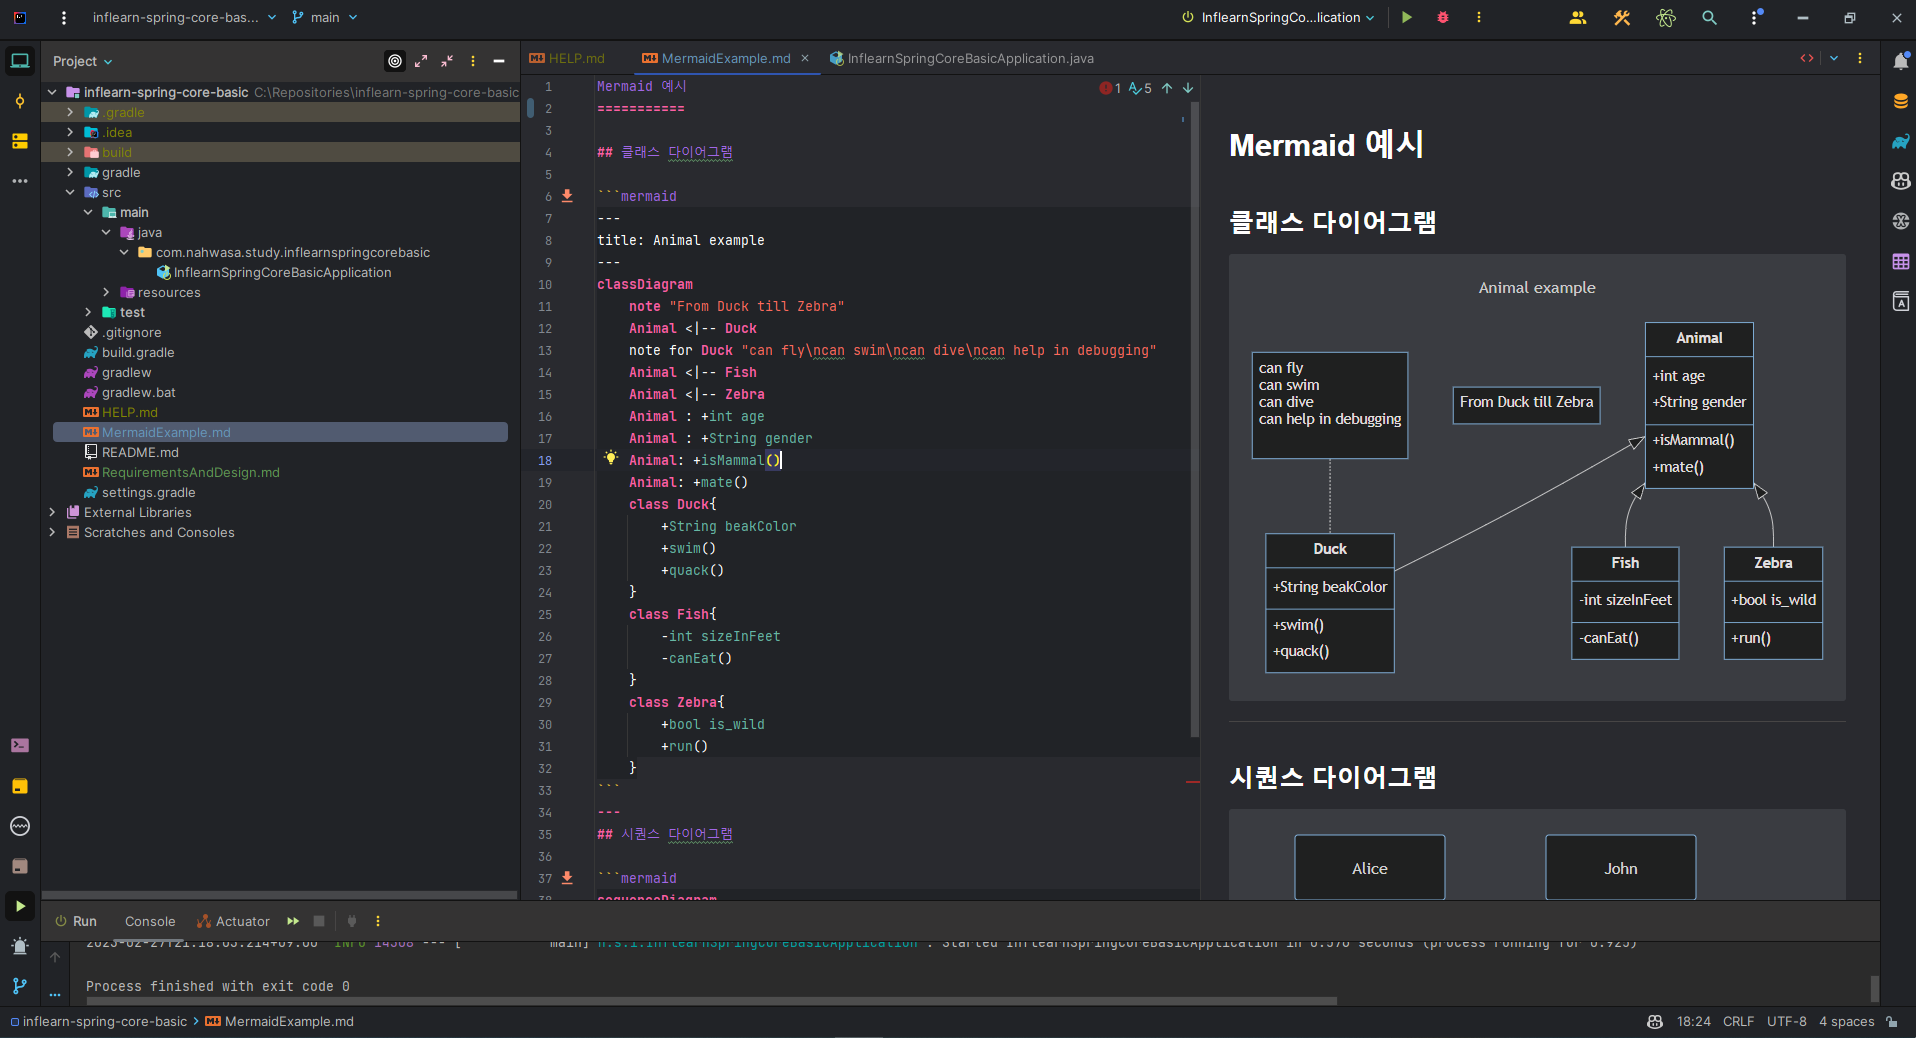
Task: Run InflearnSpringCoreBasicApplication with green play button
Action: tap(1407, 17)
